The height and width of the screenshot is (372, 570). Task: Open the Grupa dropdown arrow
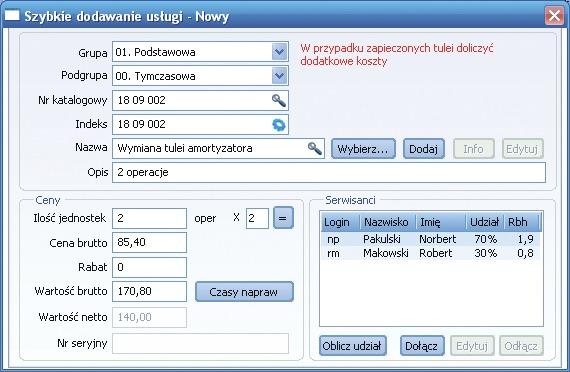point(279,52)
